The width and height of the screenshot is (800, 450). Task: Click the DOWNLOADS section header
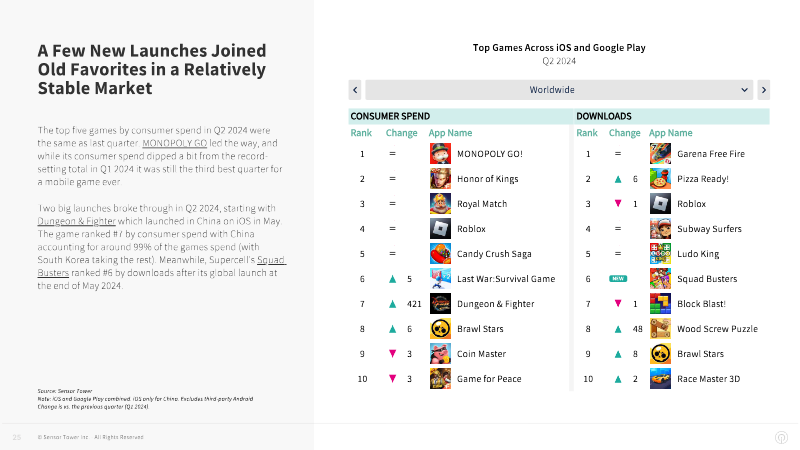click(604, 116)
